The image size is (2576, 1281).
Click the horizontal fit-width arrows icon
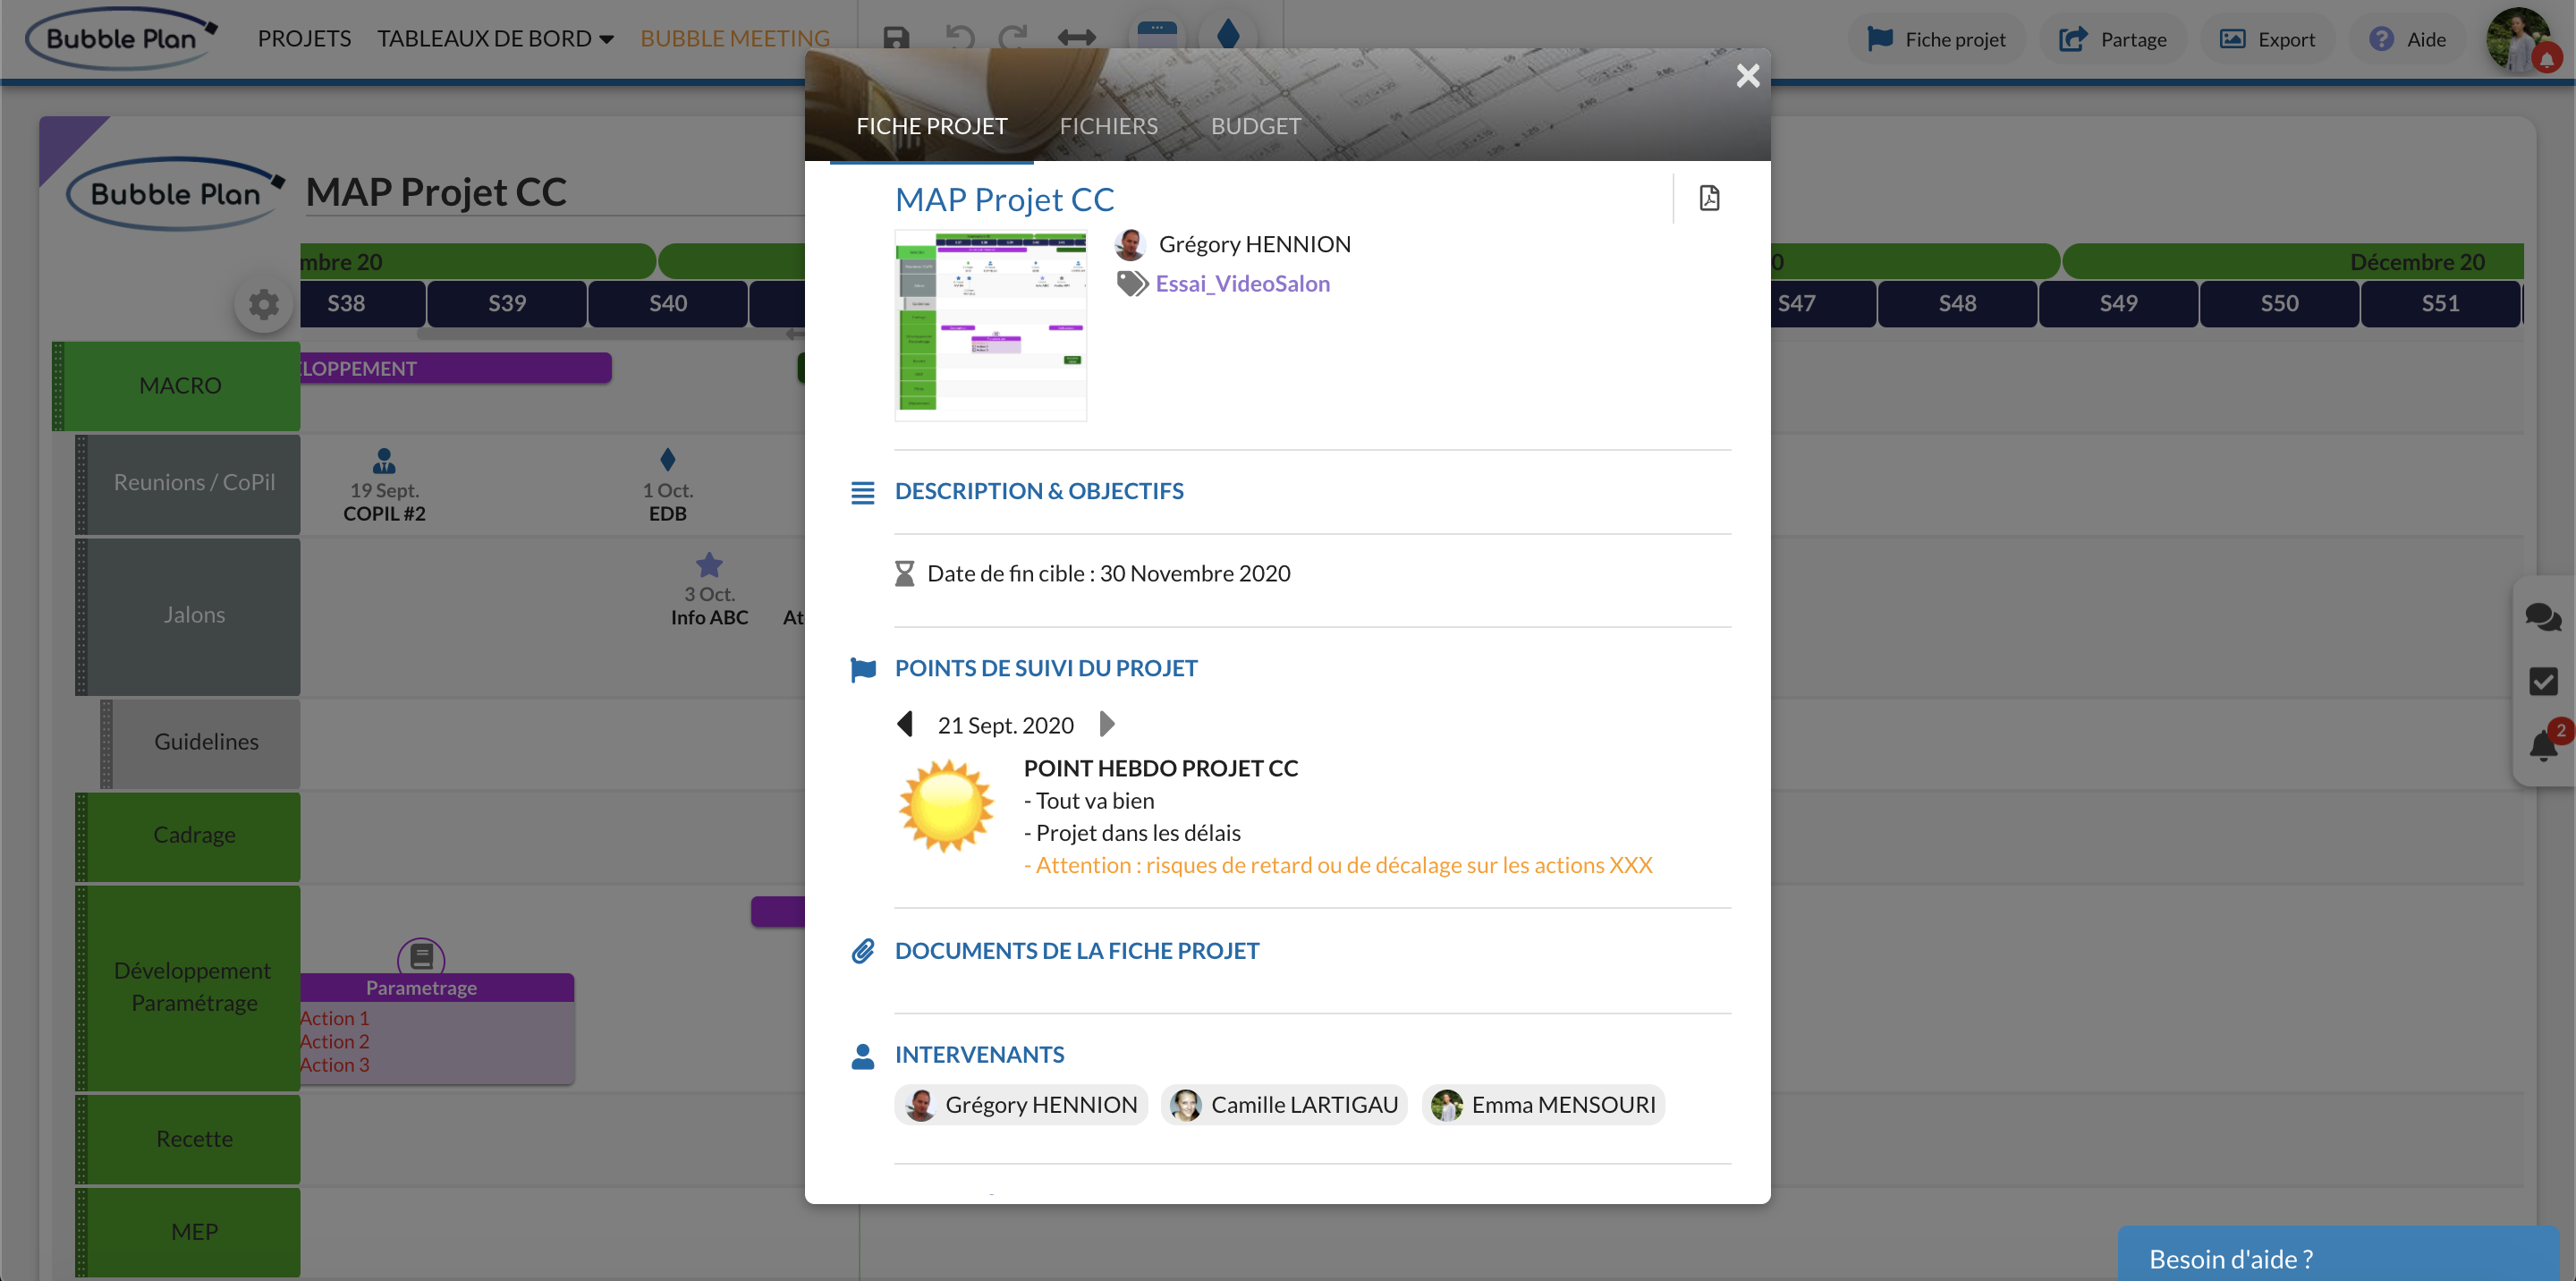tap(1076, 38)
